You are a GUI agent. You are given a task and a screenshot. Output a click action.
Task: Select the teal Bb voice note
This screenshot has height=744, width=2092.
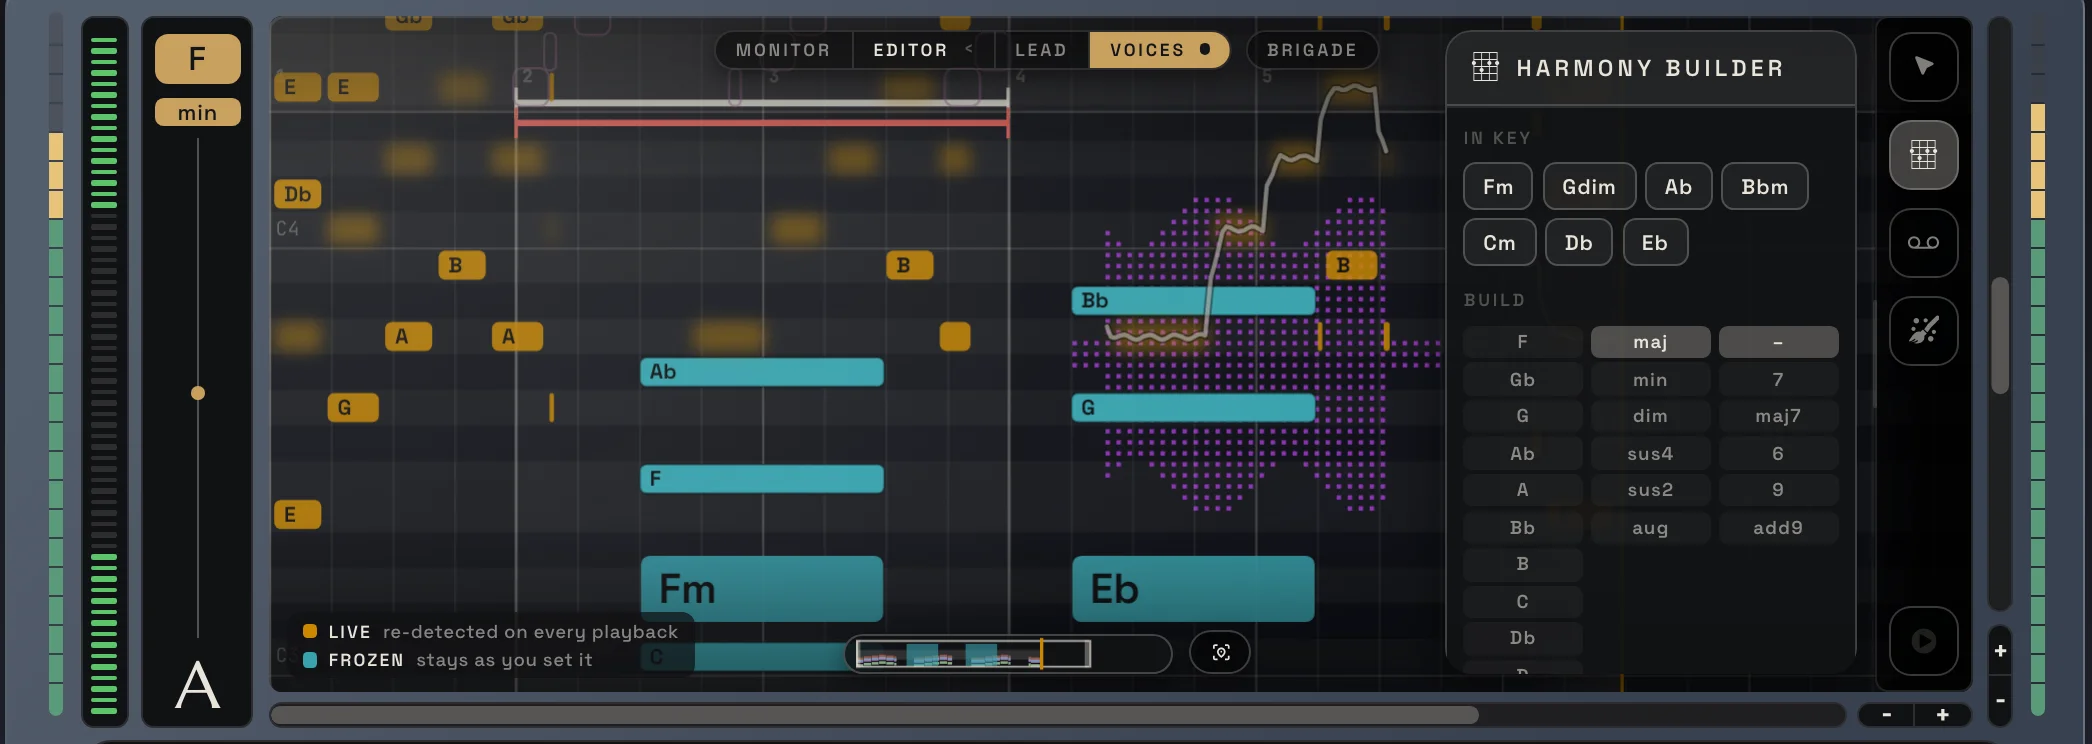pos(1193,301)
